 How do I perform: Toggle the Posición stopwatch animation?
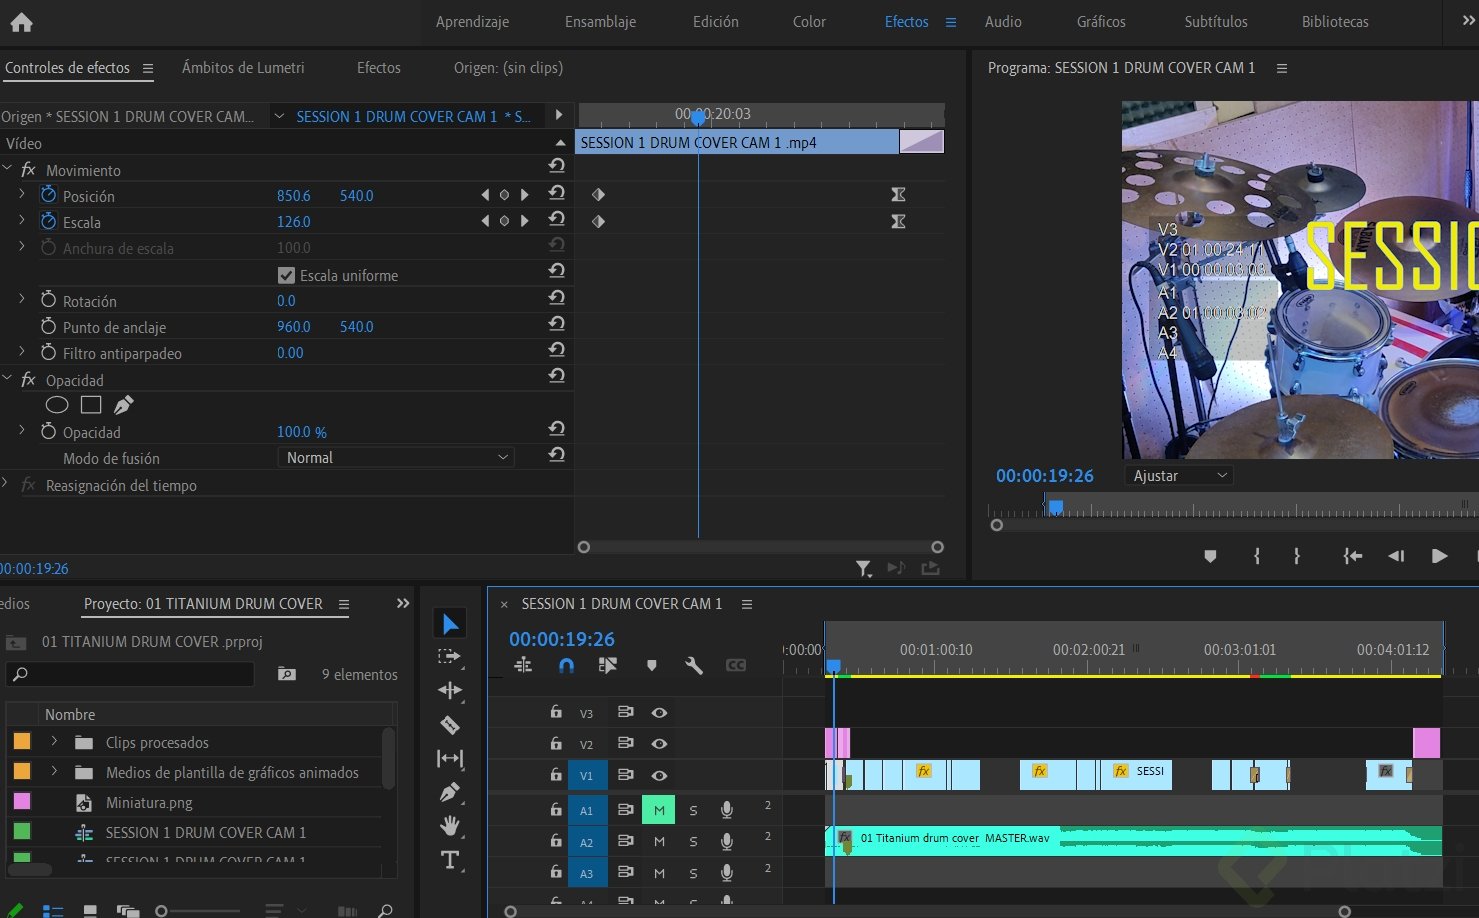point(48,195)
